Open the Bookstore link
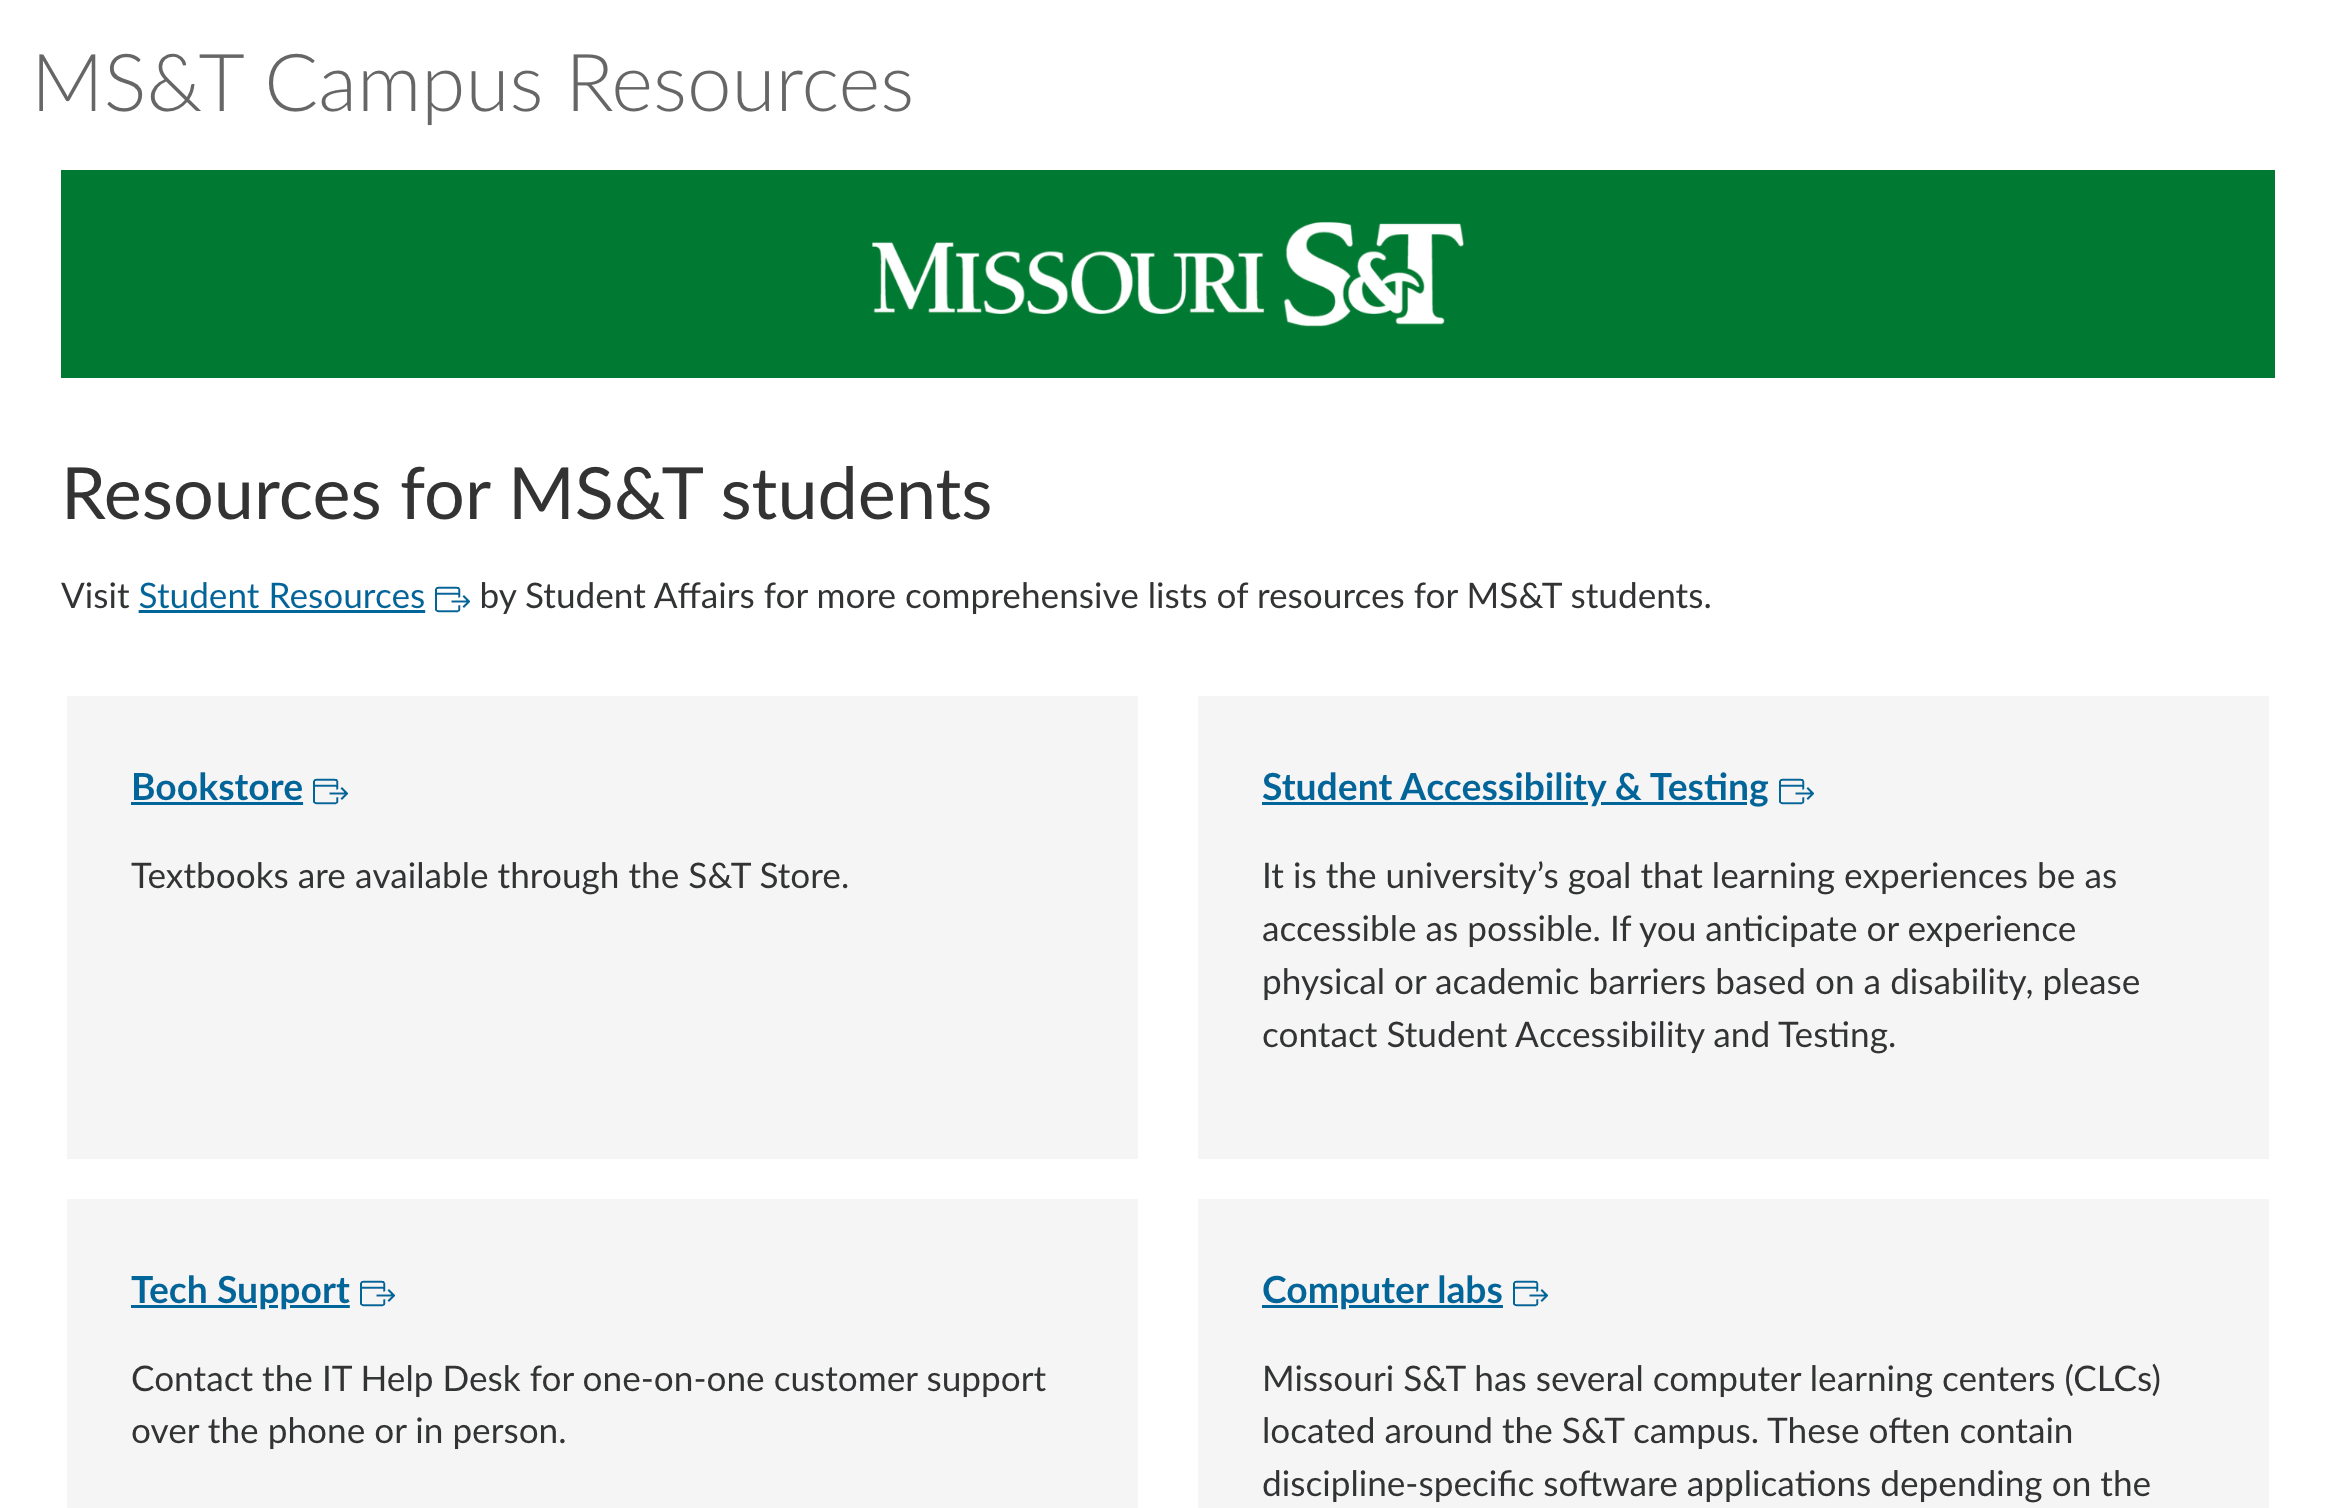Screen dimensions: 2337x1508 point(217,788)
